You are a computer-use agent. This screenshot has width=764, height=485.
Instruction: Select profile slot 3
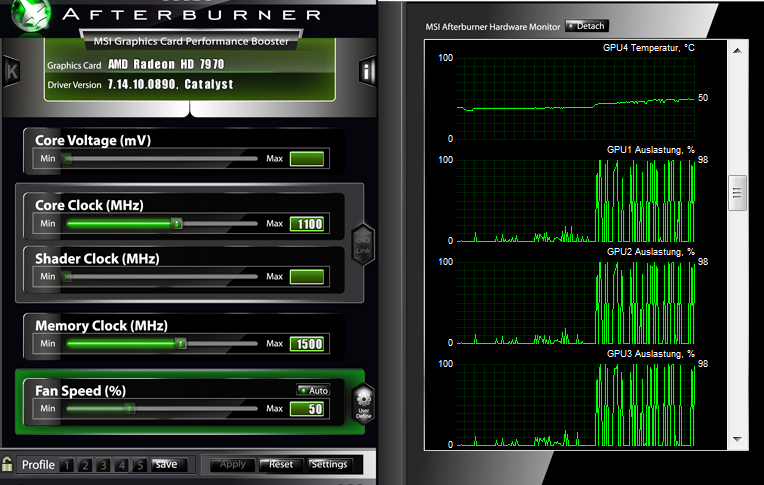click(103, 465)
